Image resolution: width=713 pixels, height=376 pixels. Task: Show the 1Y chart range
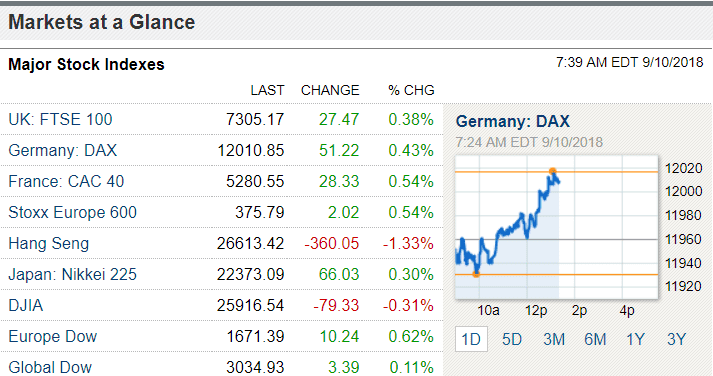click(636, 339)
